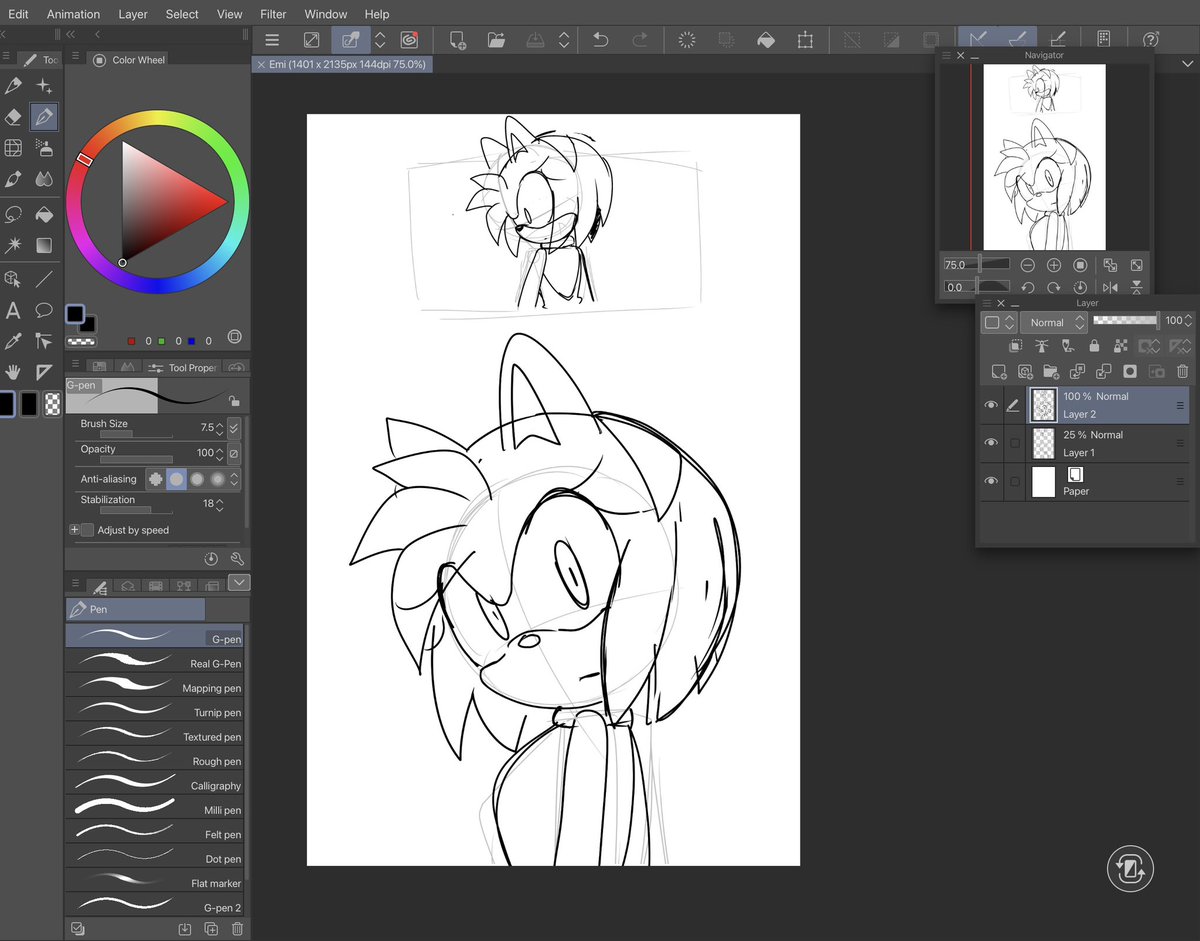Image resolution: width=1200 pixels, height=941 pixels.
Task: Select the Blend tool
Action: [44, 180]
